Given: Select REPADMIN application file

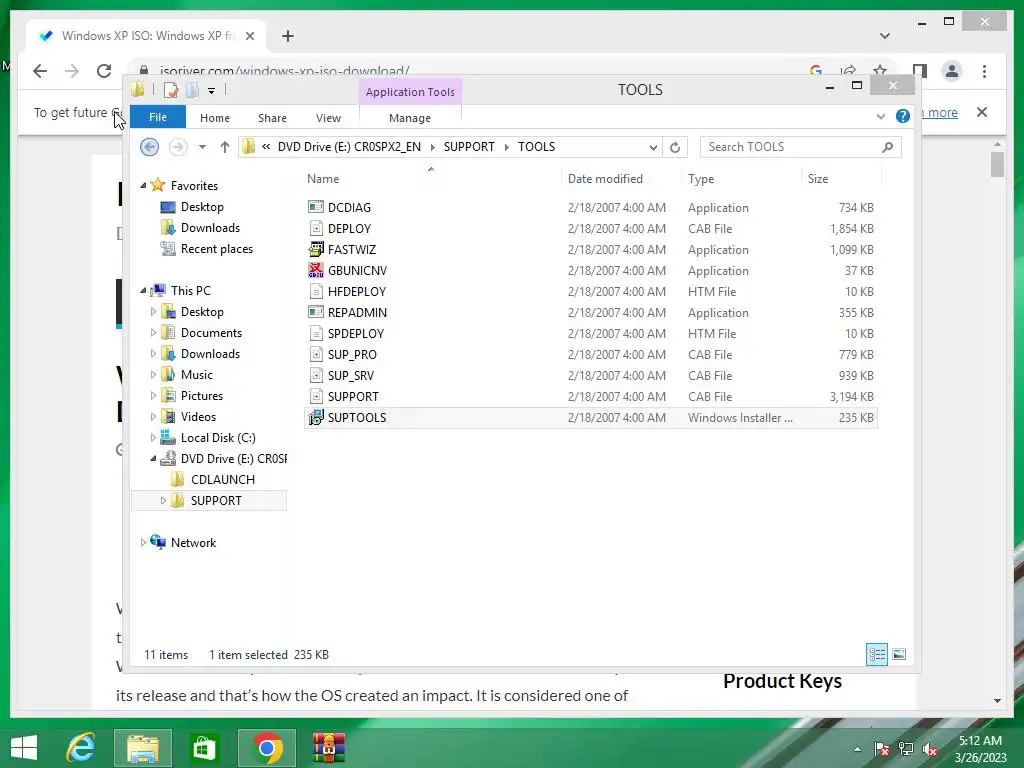Looking at the screenshot, I should (x=590, y=313).
